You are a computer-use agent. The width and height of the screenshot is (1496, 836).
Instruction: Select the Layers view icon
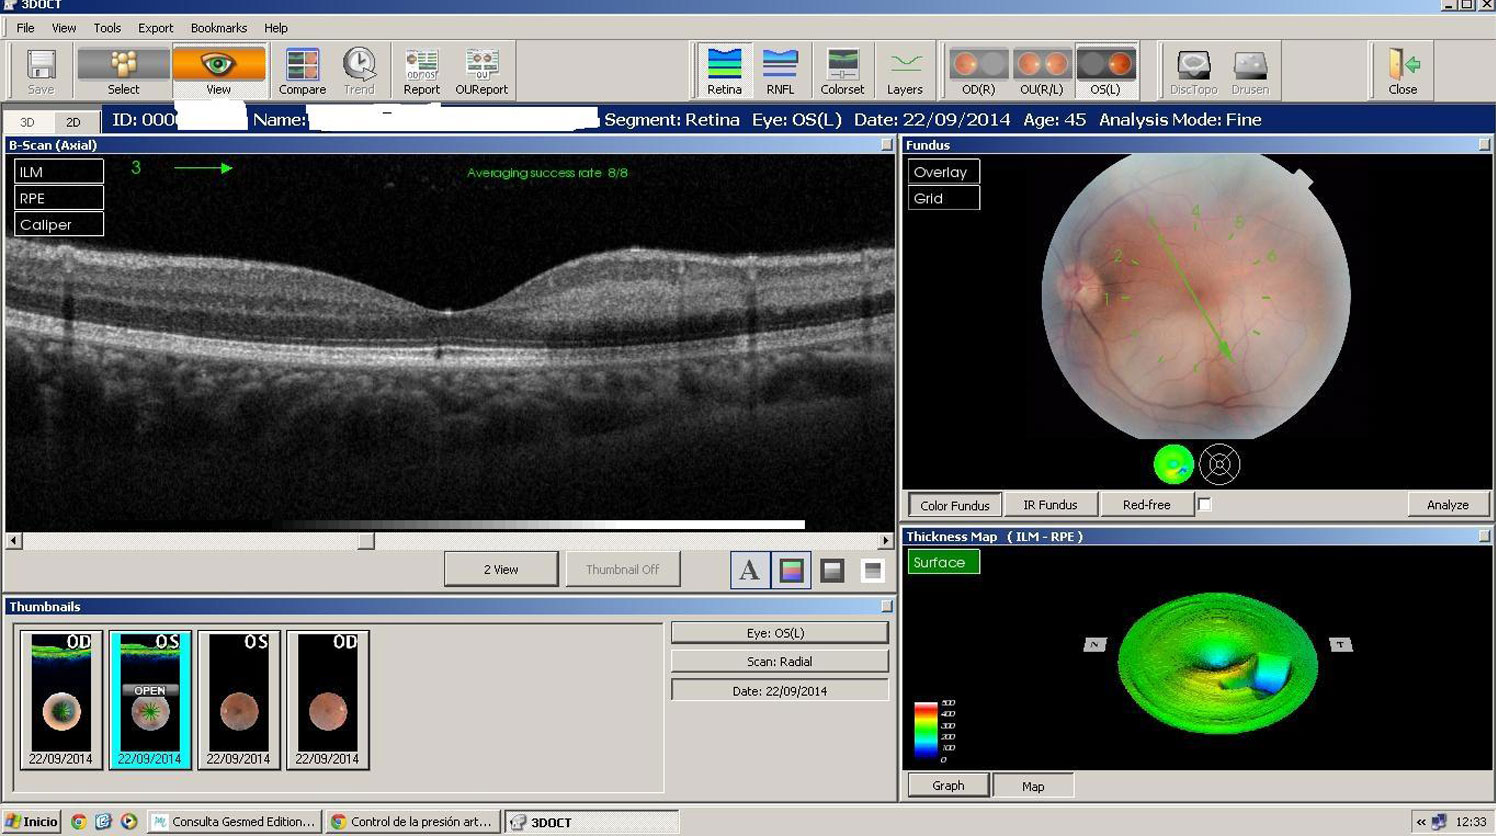pyautogui.click(x=904, y=71)
